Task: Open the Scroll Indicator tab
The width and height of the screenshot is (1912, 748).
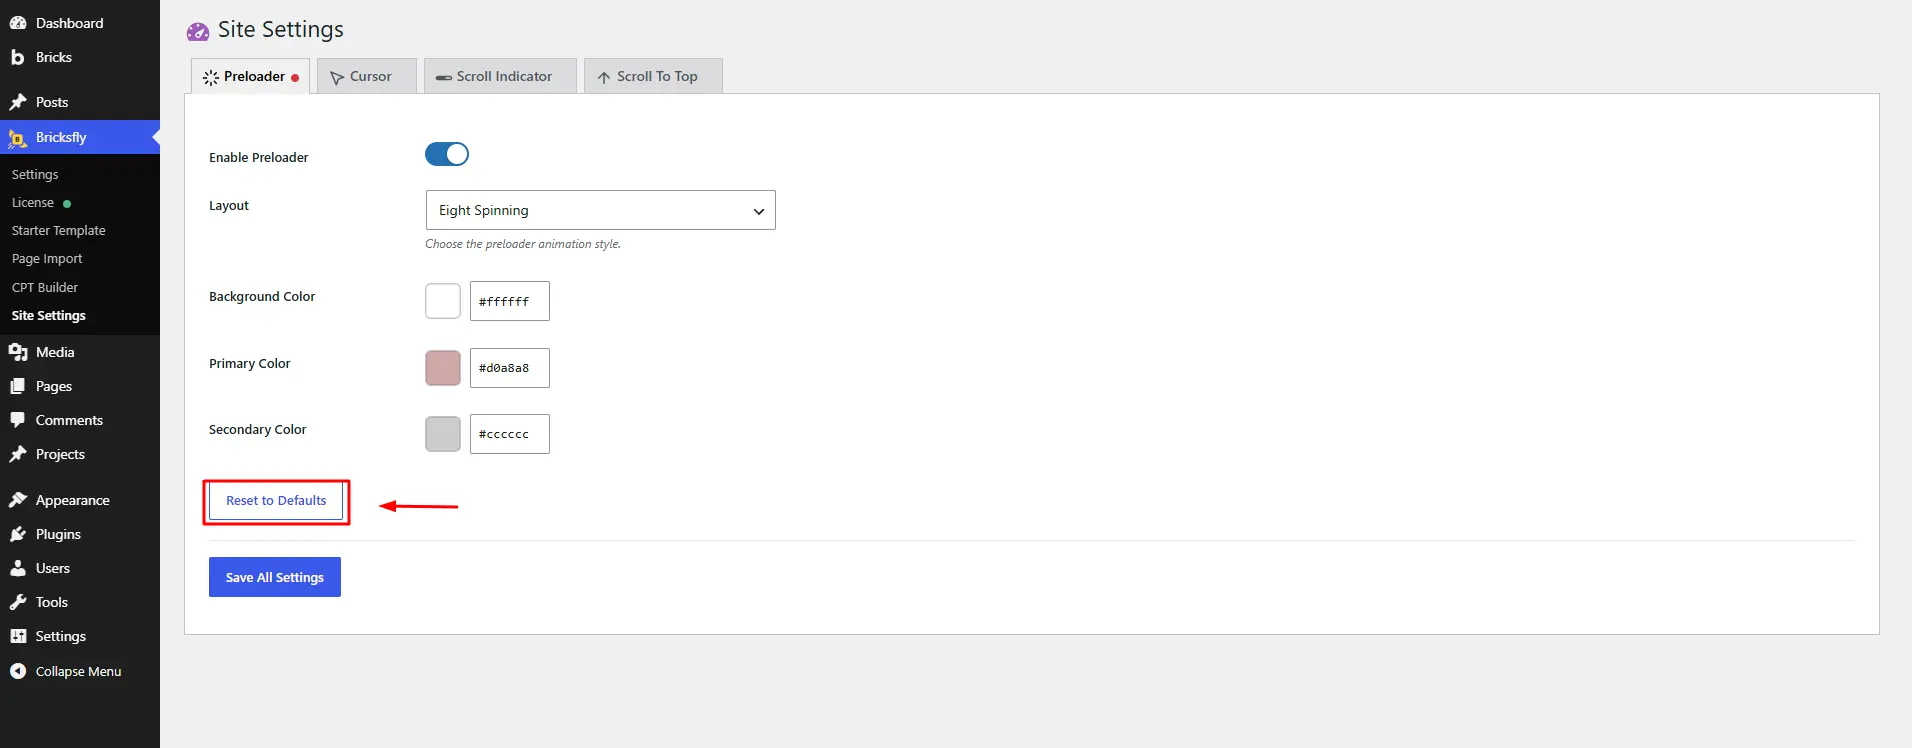Action: pos(500,76)
